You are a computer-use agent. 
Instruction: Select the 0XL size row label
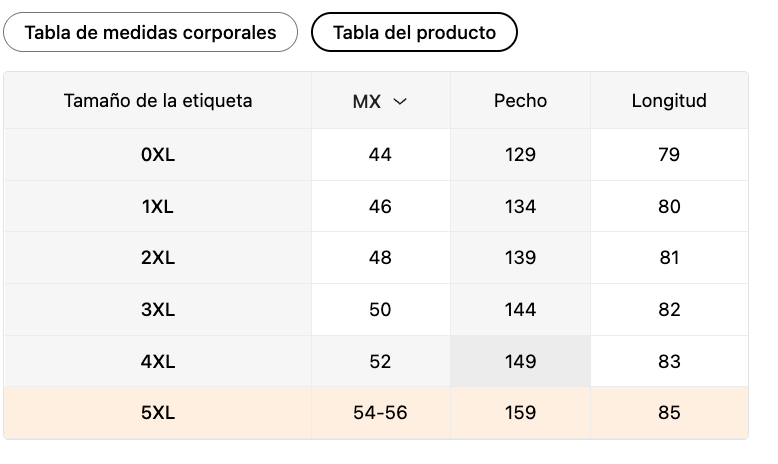coord(158,155)
